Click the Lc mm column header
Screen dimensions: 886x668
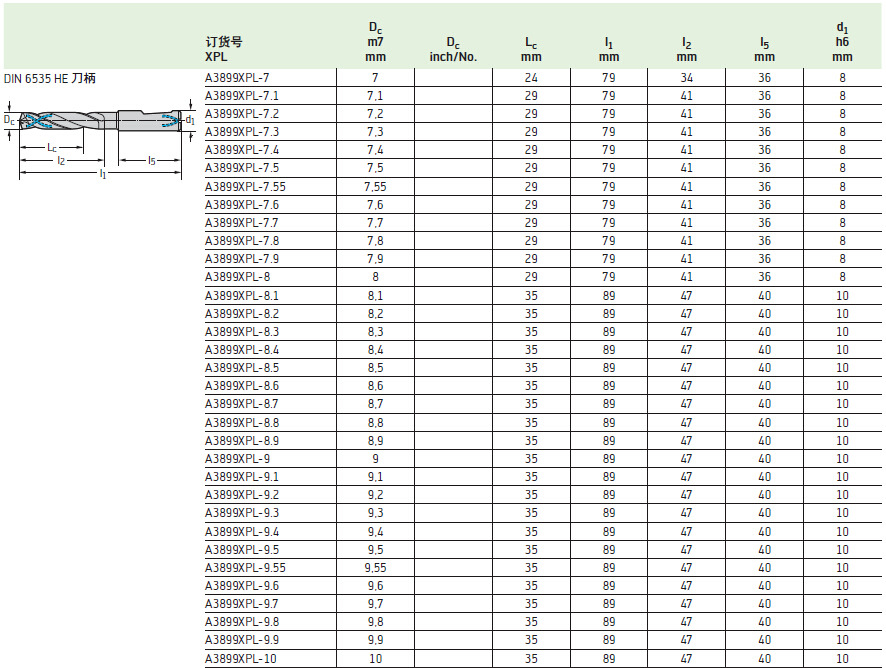coord(531,49)
